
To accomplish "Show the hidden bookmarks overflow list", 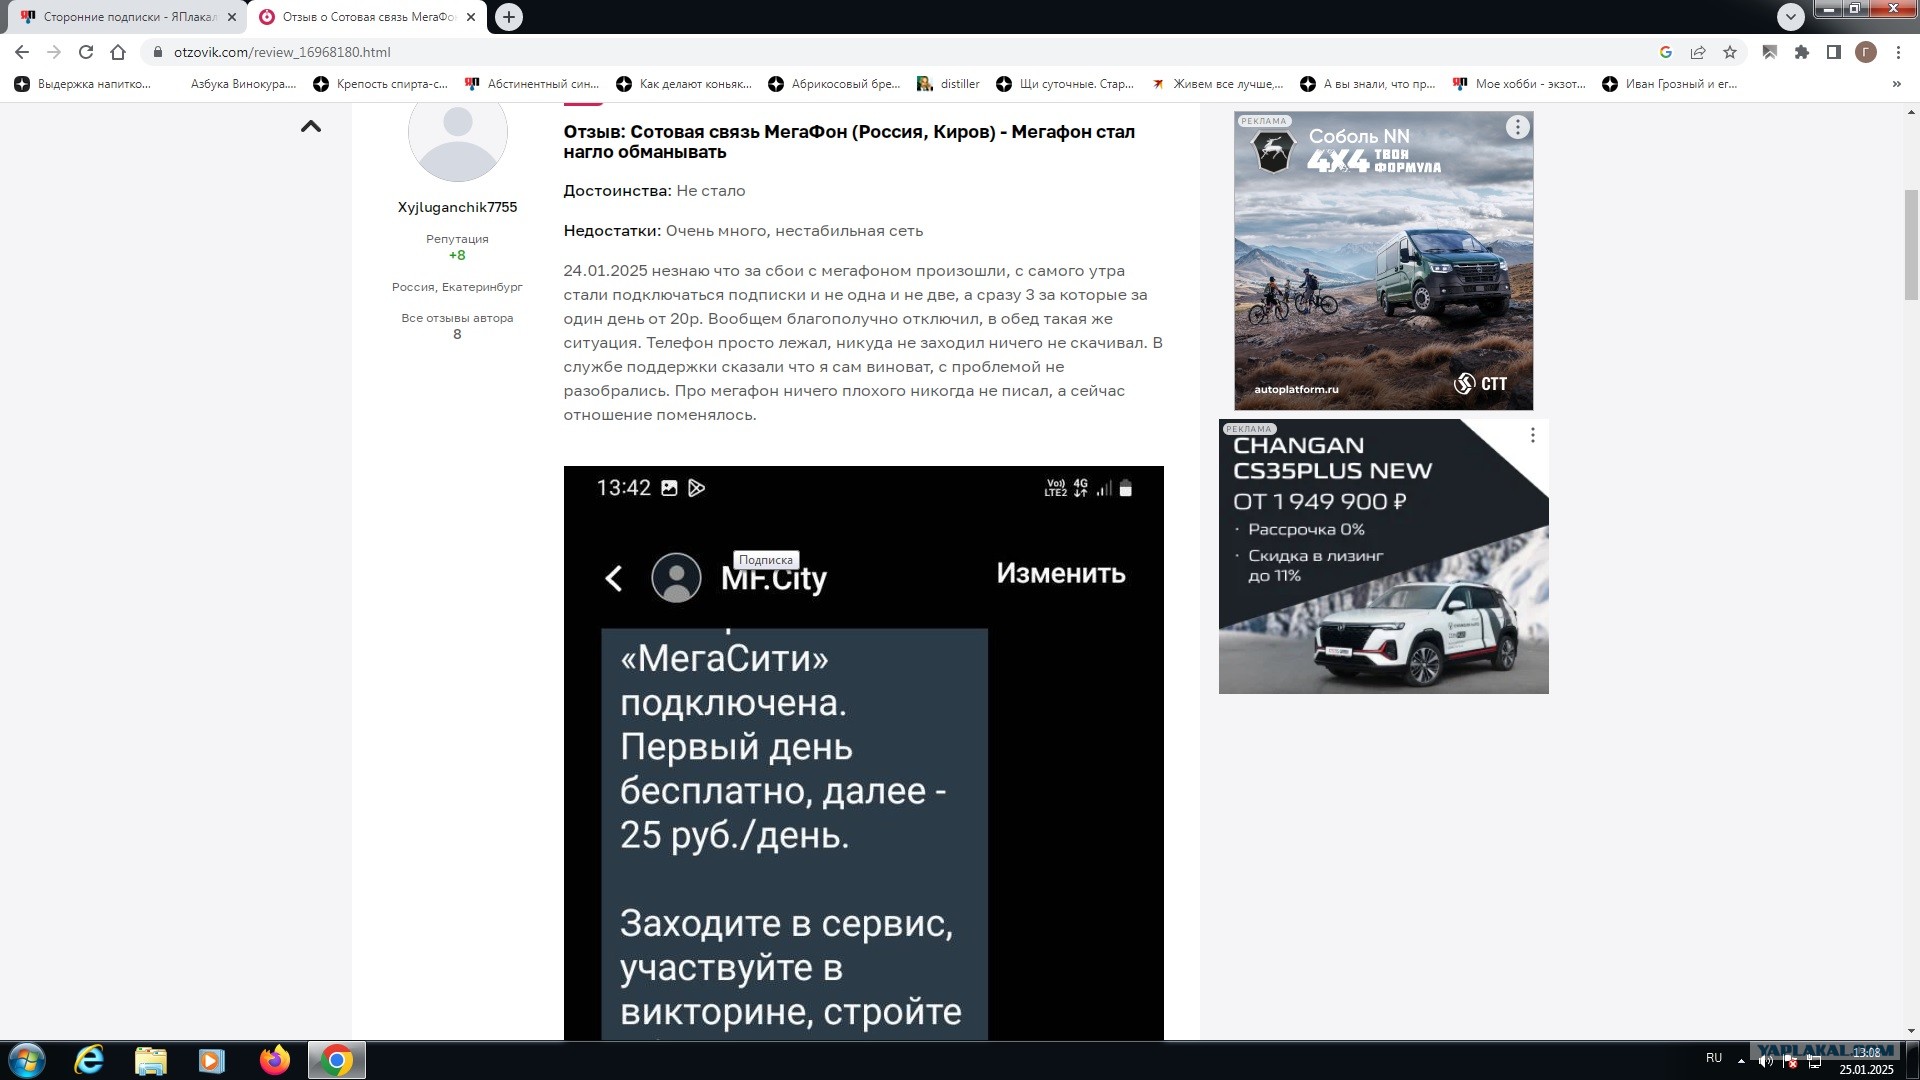I will 1897,84.
